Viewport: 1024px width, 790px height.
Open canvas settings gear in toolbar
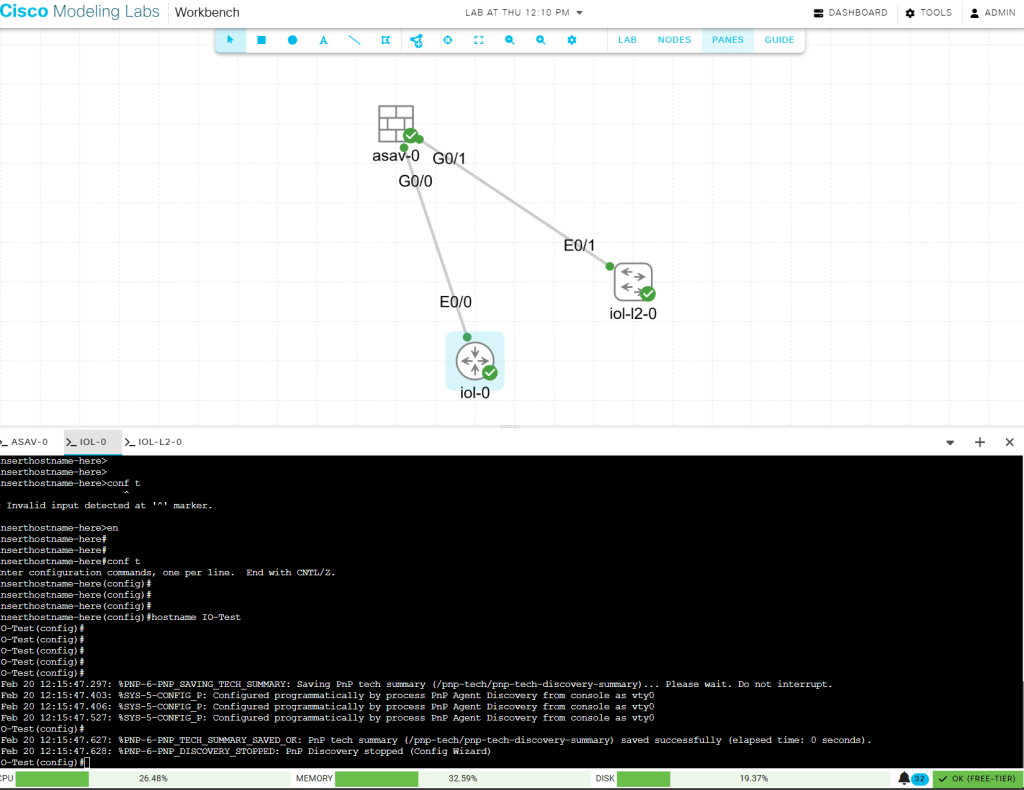[x=572, y=40]
